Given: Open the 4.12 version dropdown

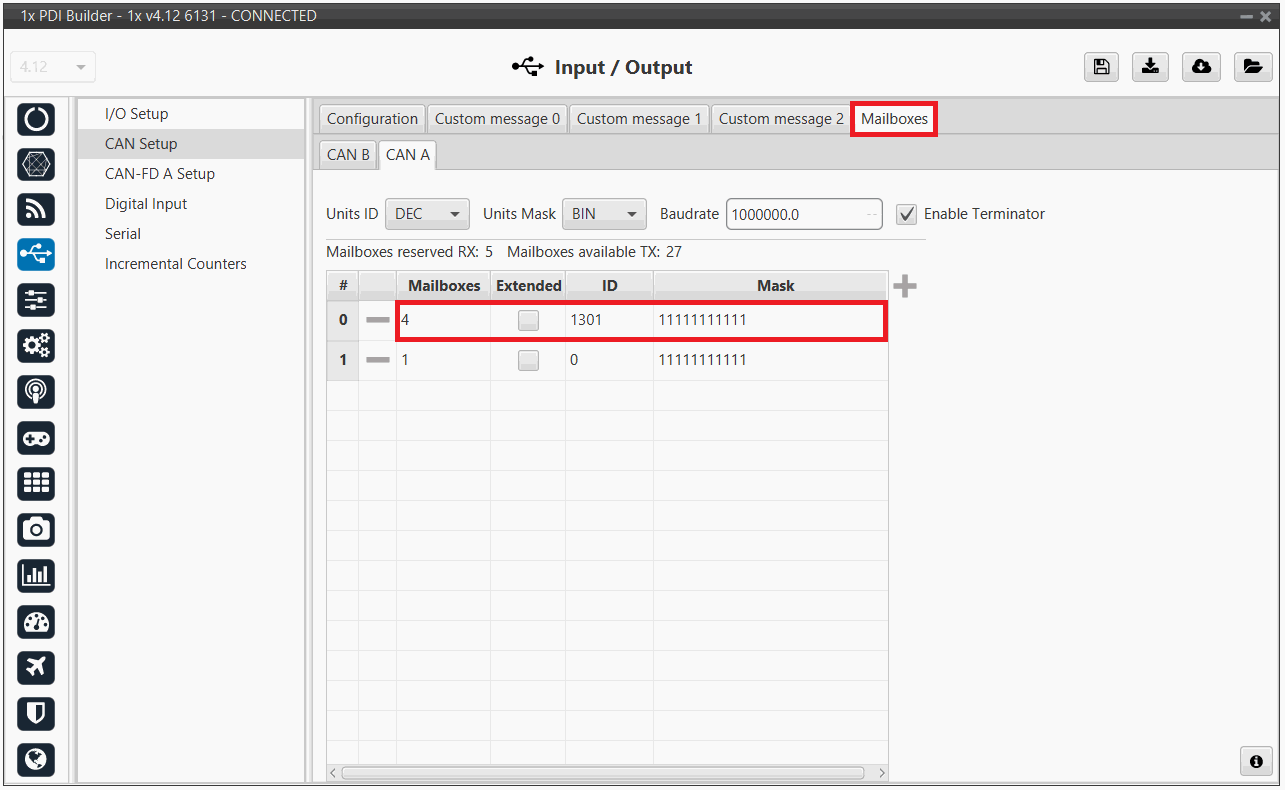Looking at the screenshot, I should (x=53, y=67).
